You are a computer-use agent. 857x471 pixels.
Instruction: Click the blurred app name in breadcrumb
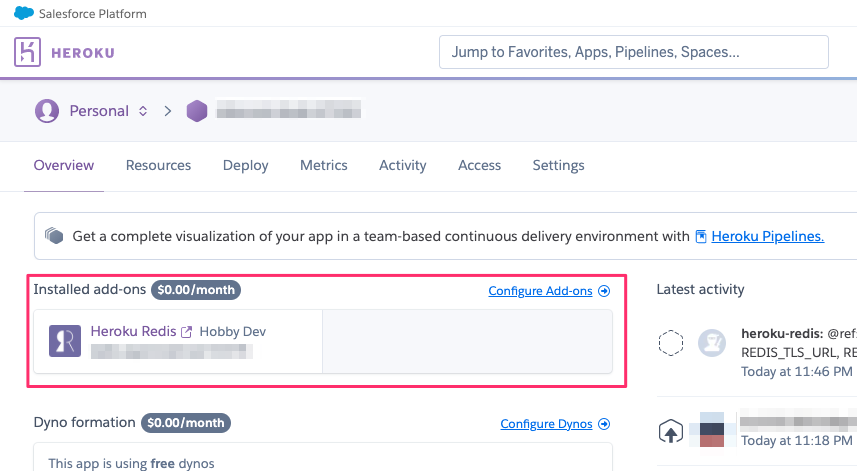(289, 109)
